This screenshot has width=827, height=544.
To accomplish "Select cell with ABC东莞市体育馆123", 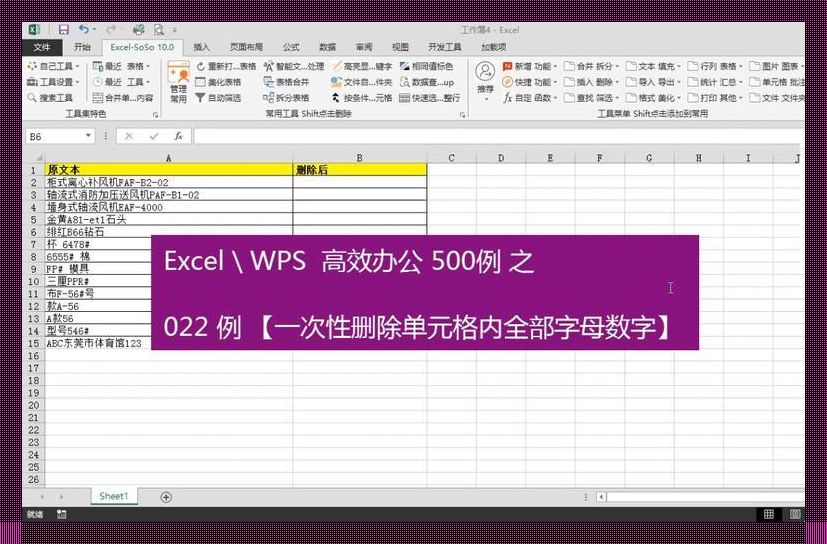I will pyautogui.click(x=98, y=343).
